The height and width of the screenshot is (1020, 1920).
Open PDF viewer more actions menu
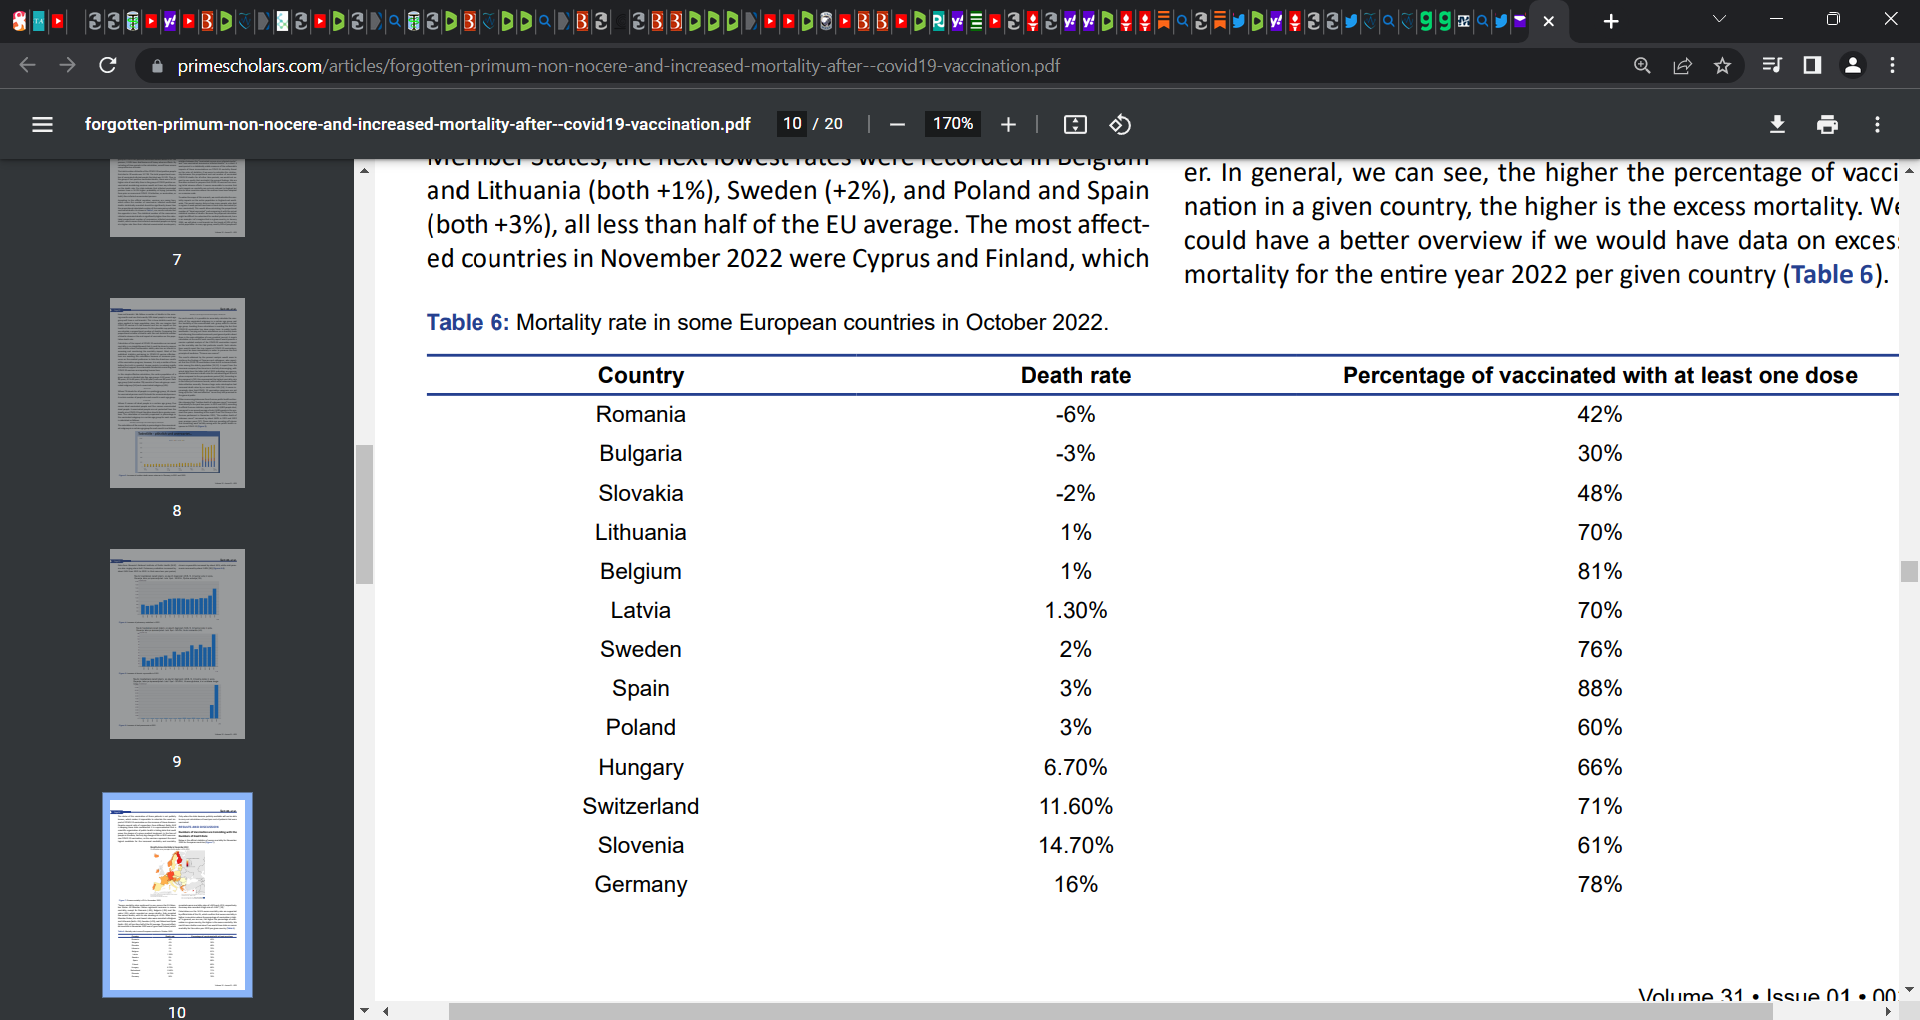click(x=1877, y=124)
